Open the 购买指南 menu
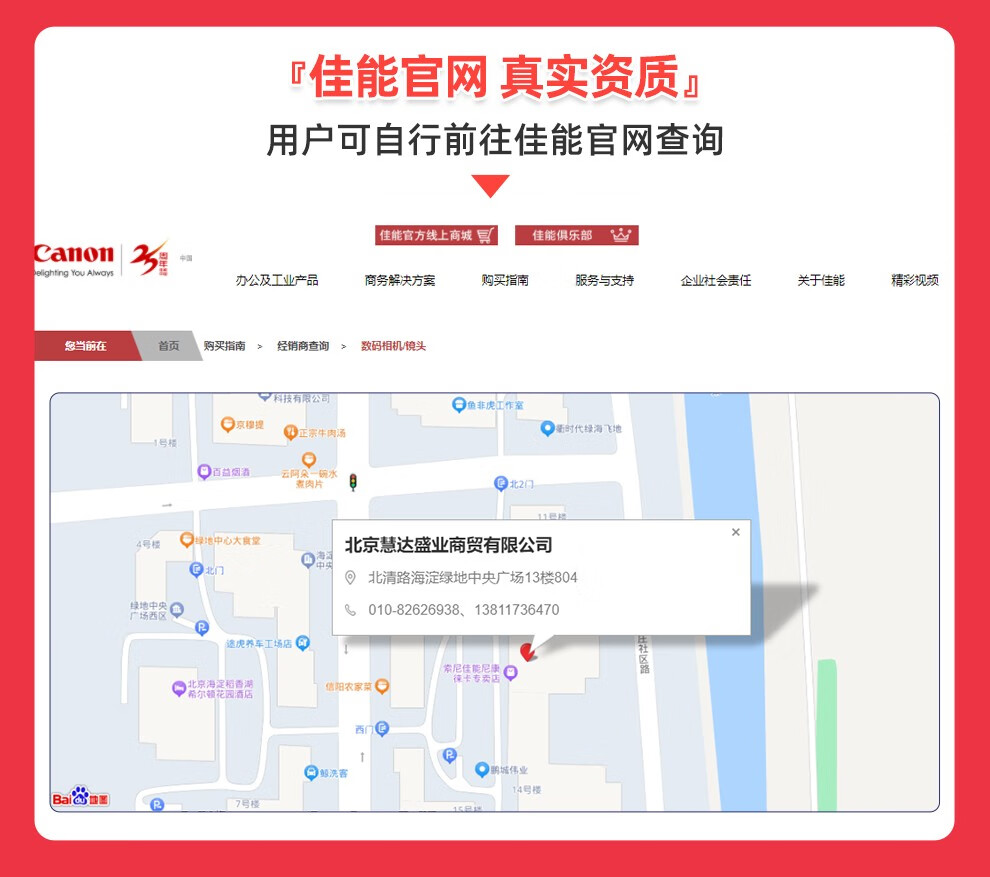 504,280
